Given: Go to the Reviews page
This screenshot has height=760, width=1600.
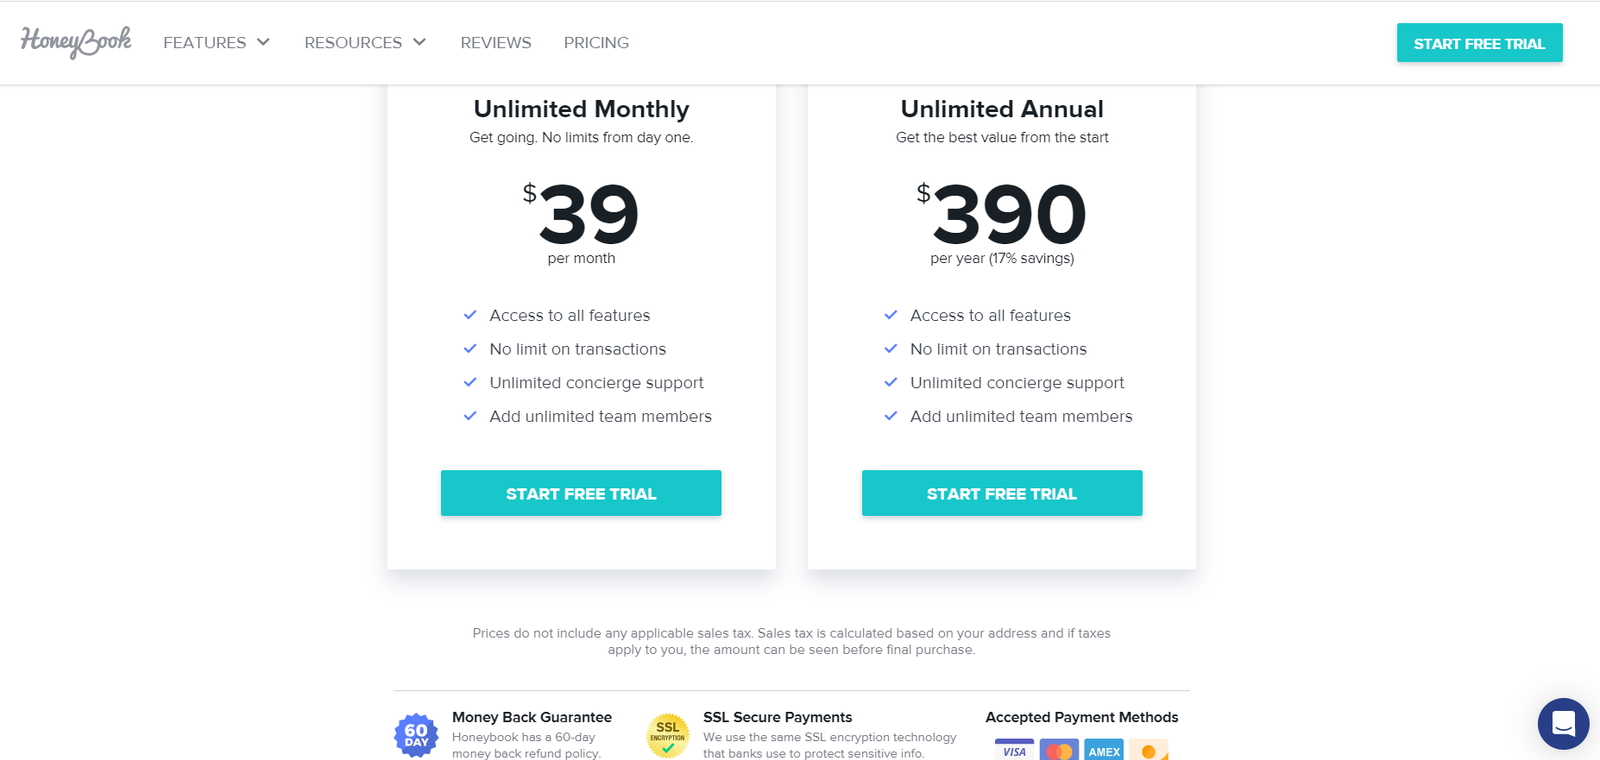Looking at the screenshot, I should click(x=496, y=43).
